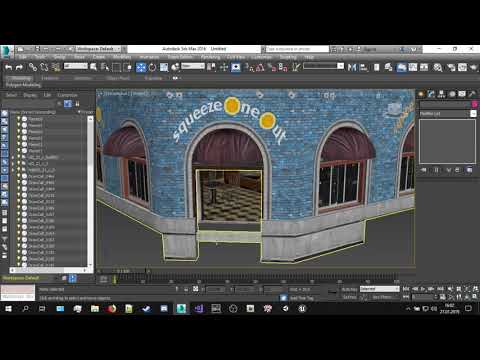The image size is (480, 360).
Task: Activate the Select and Rotate tool
Action: [x=152, y=67]
